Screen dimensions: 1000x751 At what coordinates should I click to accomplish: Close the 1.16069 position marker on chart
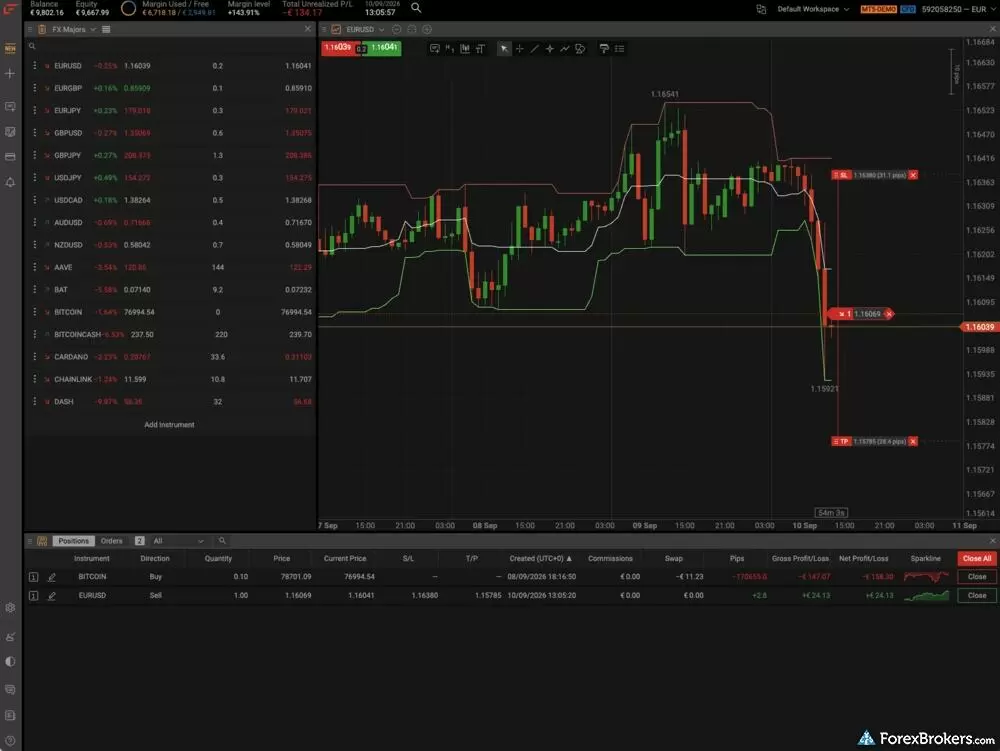click(x=888, y=314)
